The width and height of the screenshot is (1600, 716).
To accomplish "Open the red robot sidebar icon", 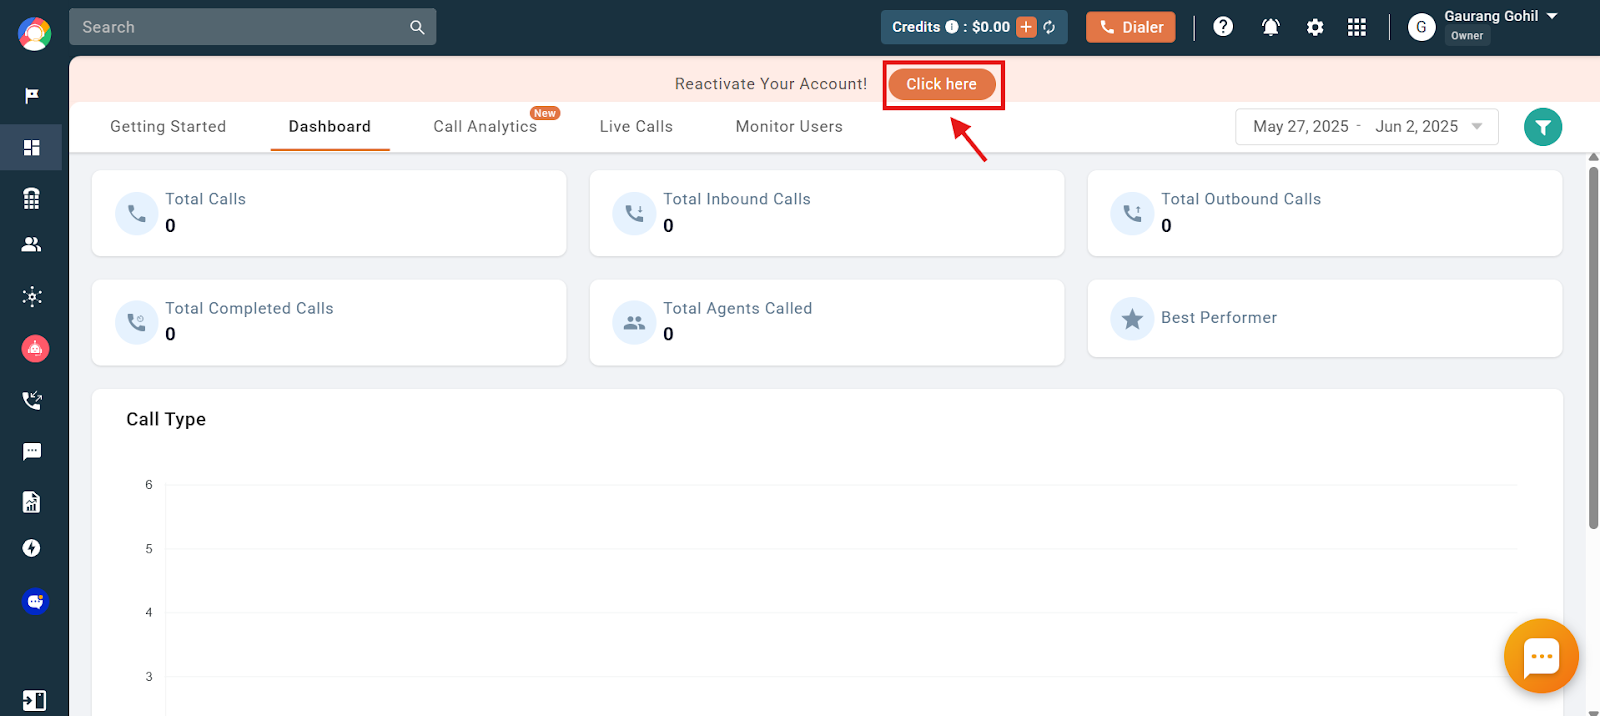I will (x=35, y=348).
